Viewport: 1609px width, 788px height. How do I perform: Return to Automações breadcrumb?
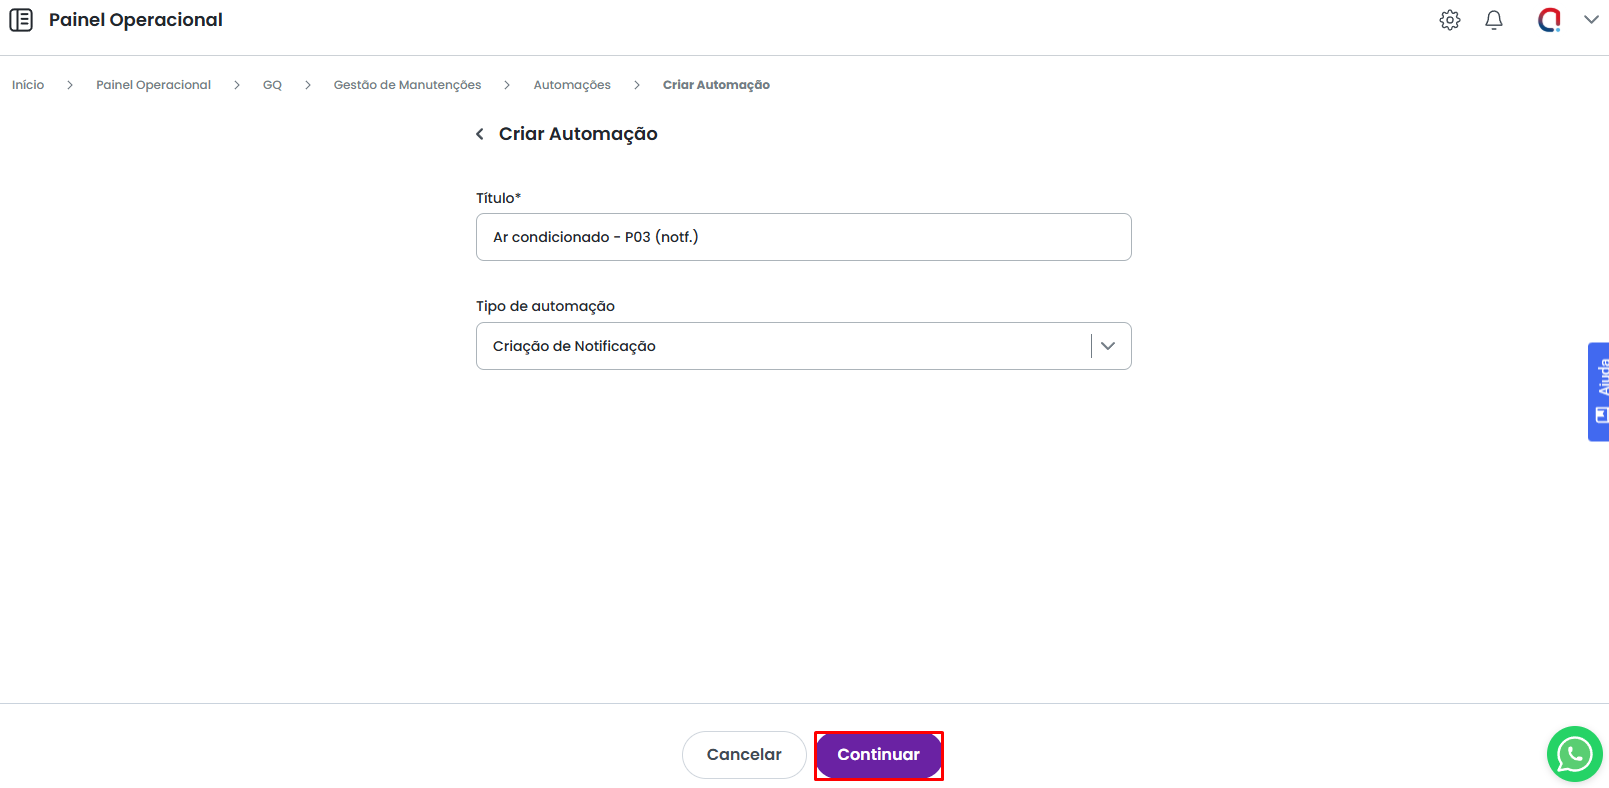(x=572, y=85)
